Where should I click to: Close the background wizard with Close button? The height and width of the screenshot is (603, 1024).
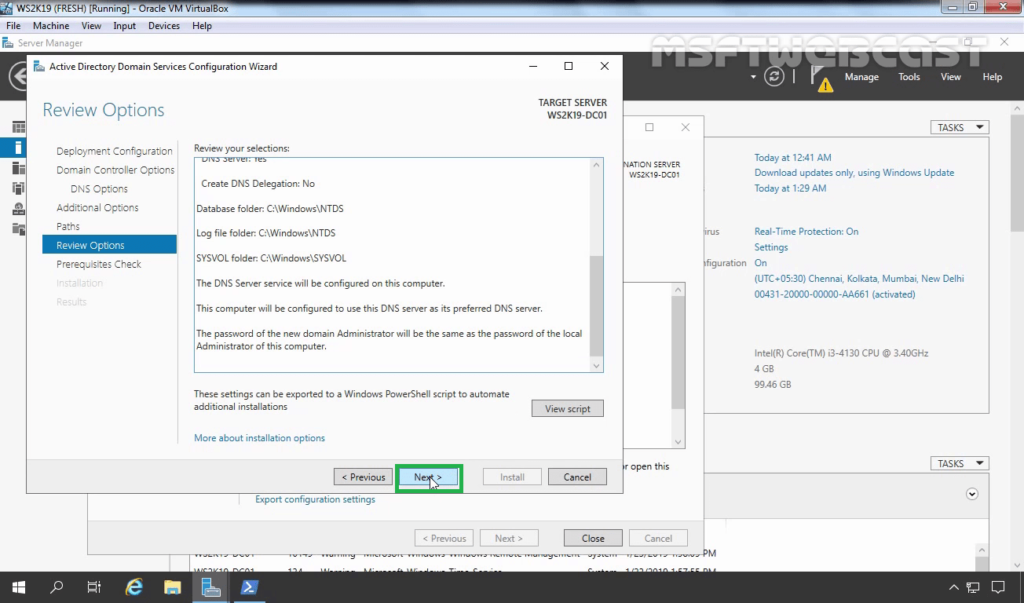[593, 538]
